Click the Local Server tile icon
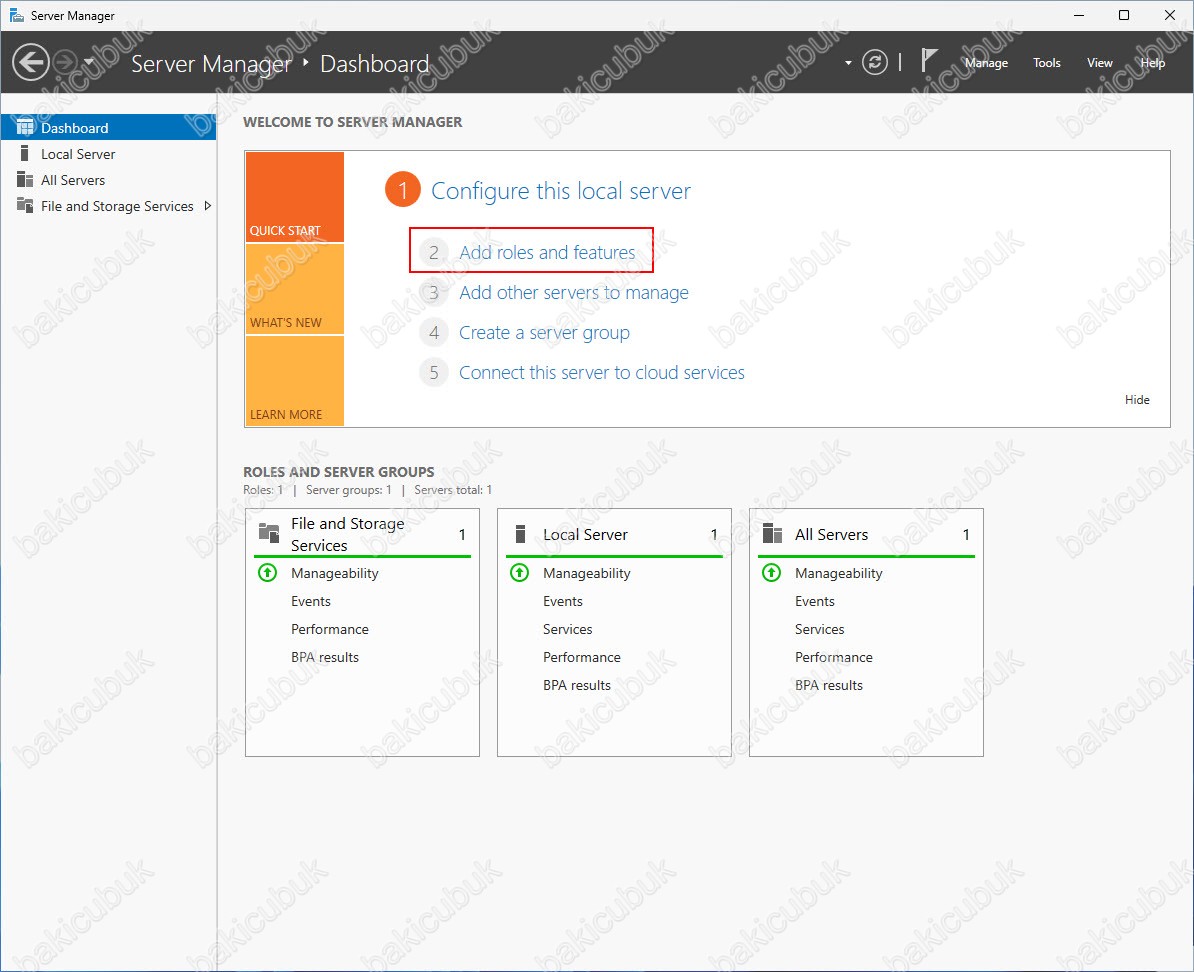 [x=521, y=534]
